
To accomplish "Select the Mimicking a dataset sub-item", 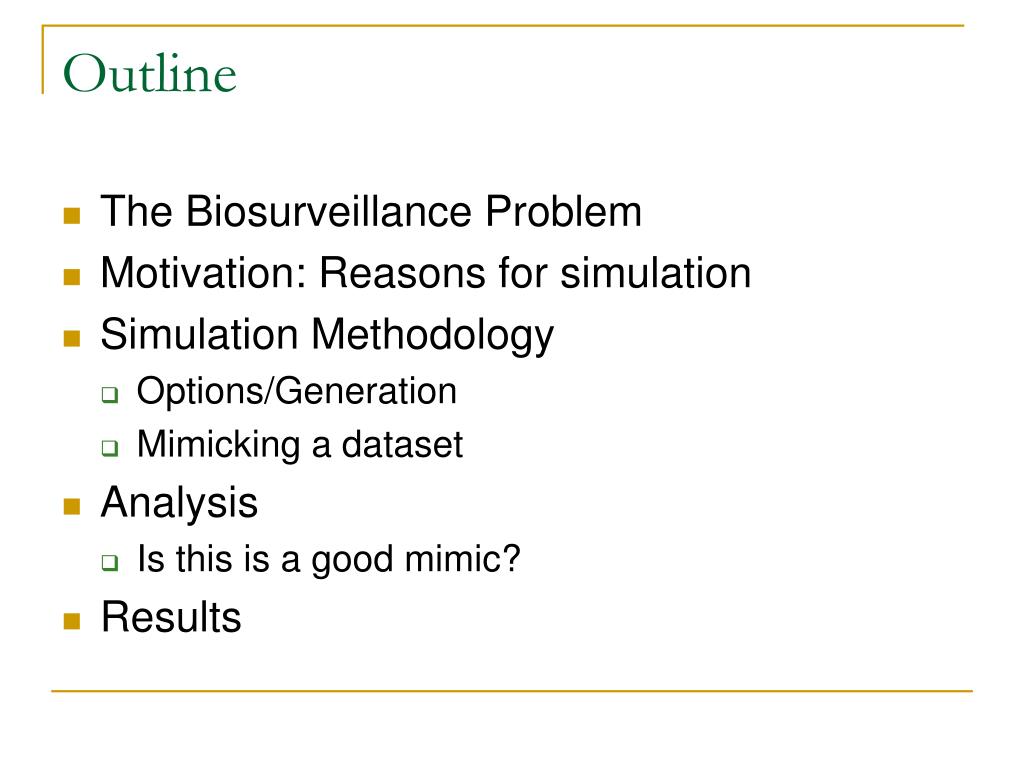I will pyautogui.click(x=300, y=445).
